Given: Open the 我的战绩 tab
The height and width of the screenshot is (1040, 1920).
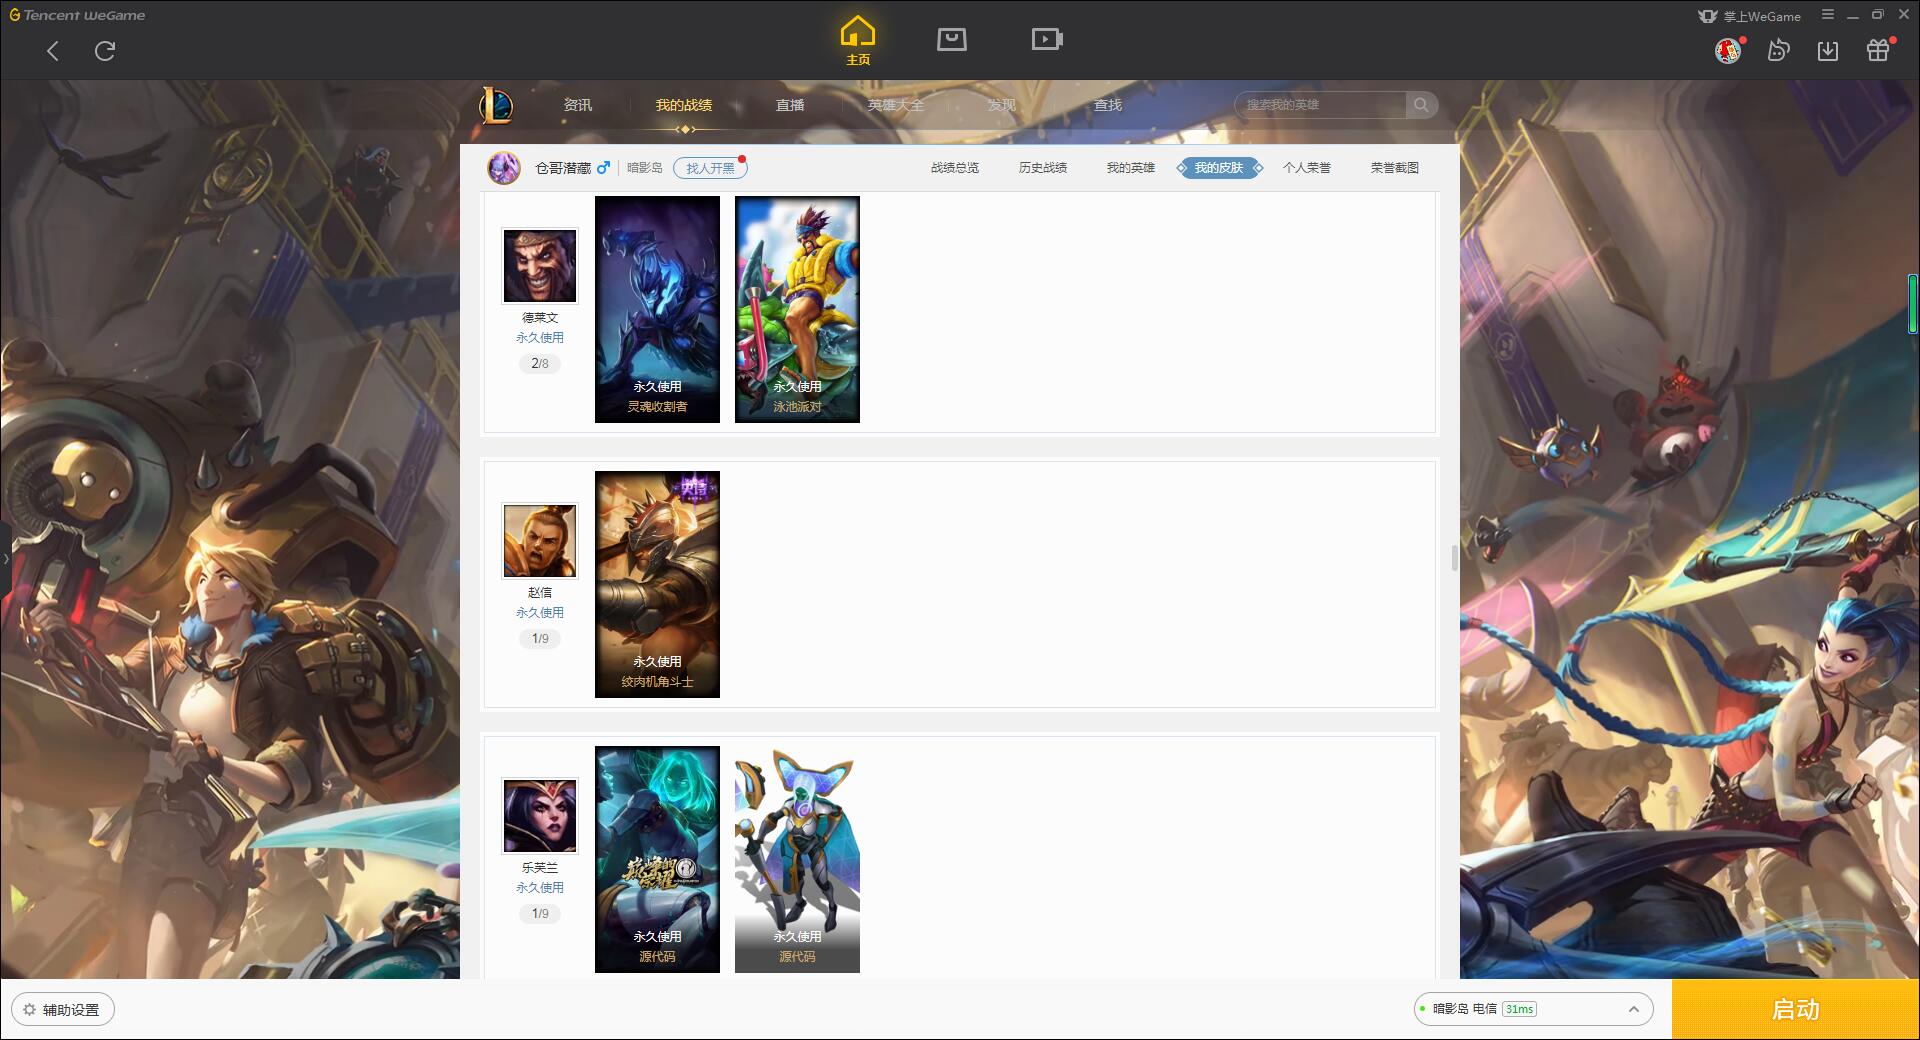Looking at the screenshot, I should (x=684, y=105).
